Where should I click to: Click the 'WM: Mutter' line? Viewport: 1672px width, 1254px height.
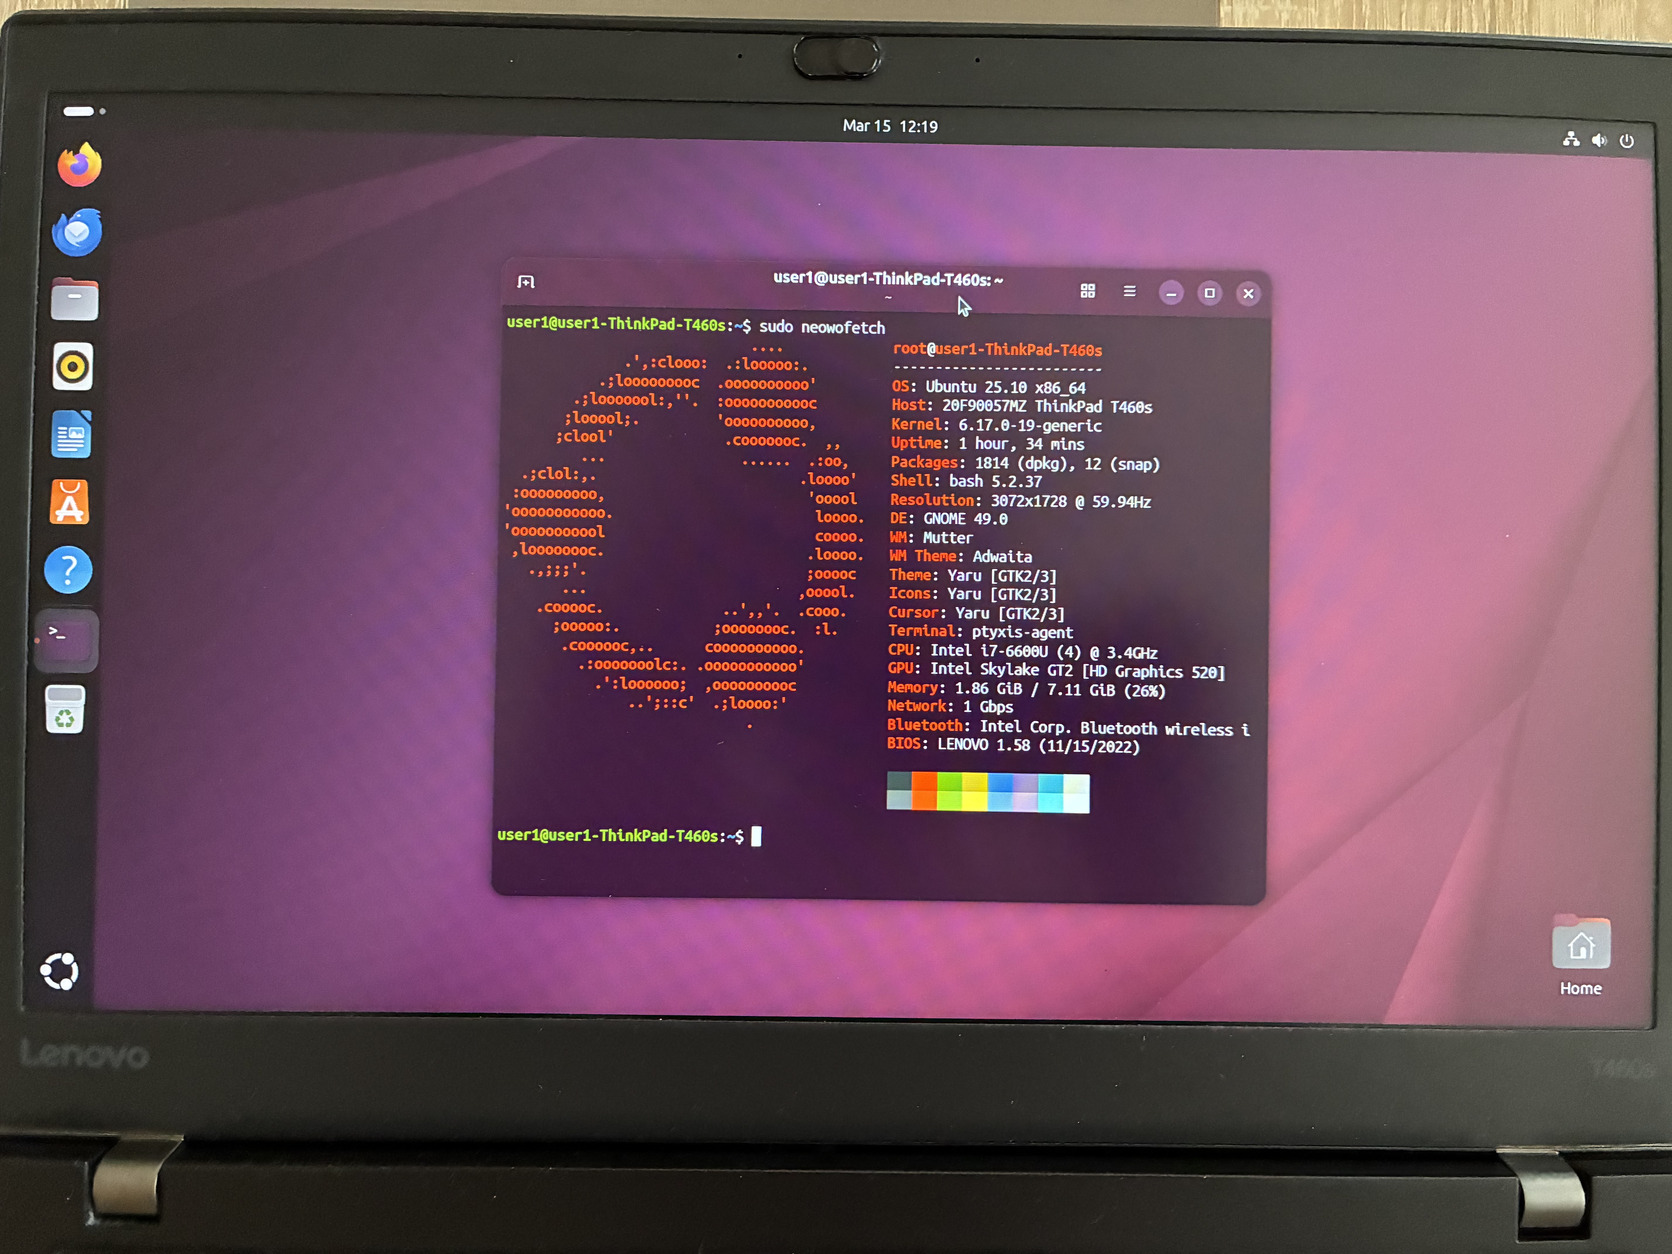pos(930,538)
